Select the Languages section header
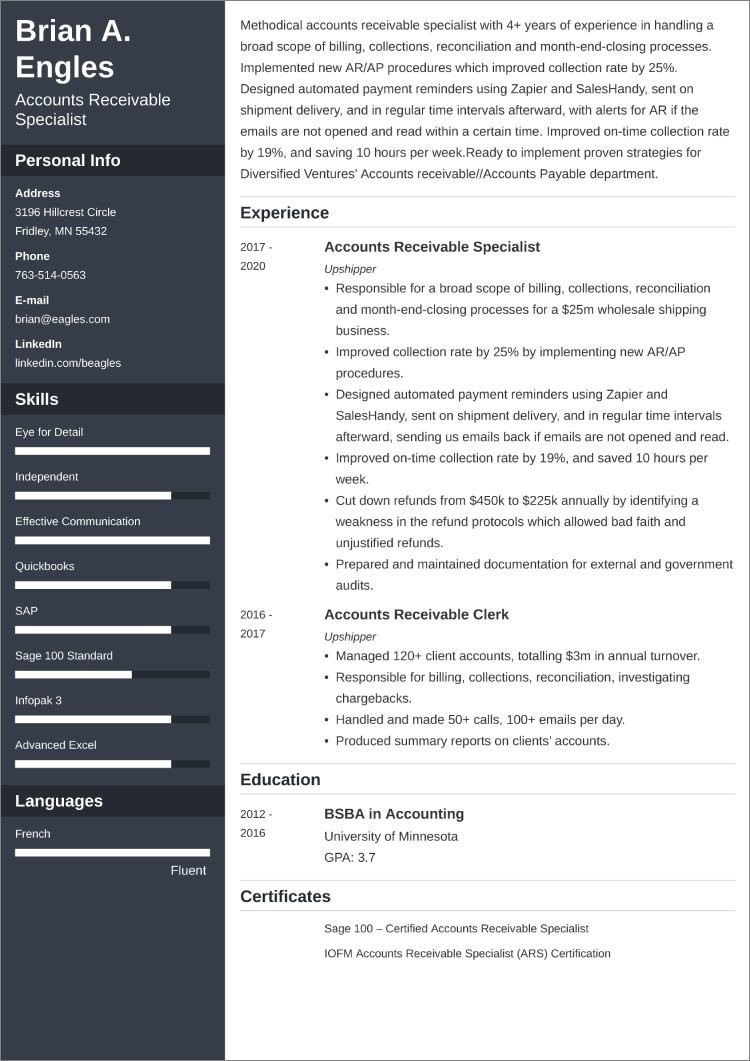This screenshot has width=750, height=1061. tap(59, 801)
